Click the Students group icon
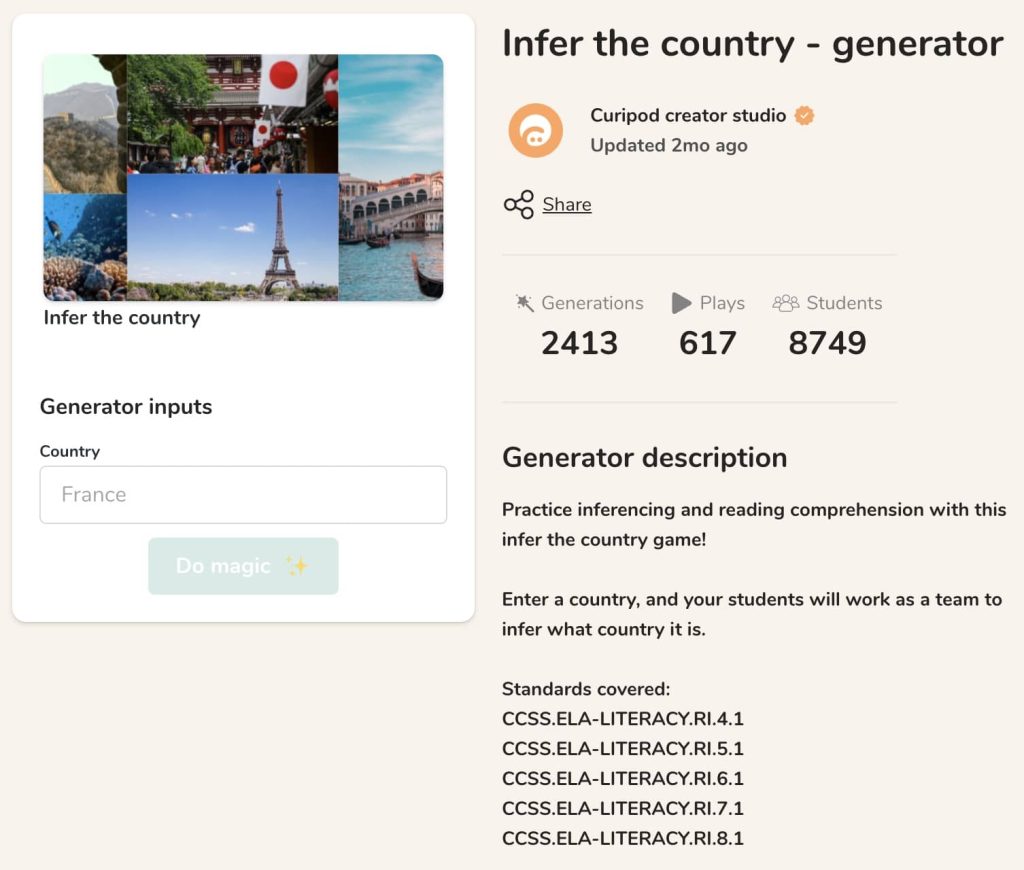This screenshot has height=870, width=1024. [786, 303]
